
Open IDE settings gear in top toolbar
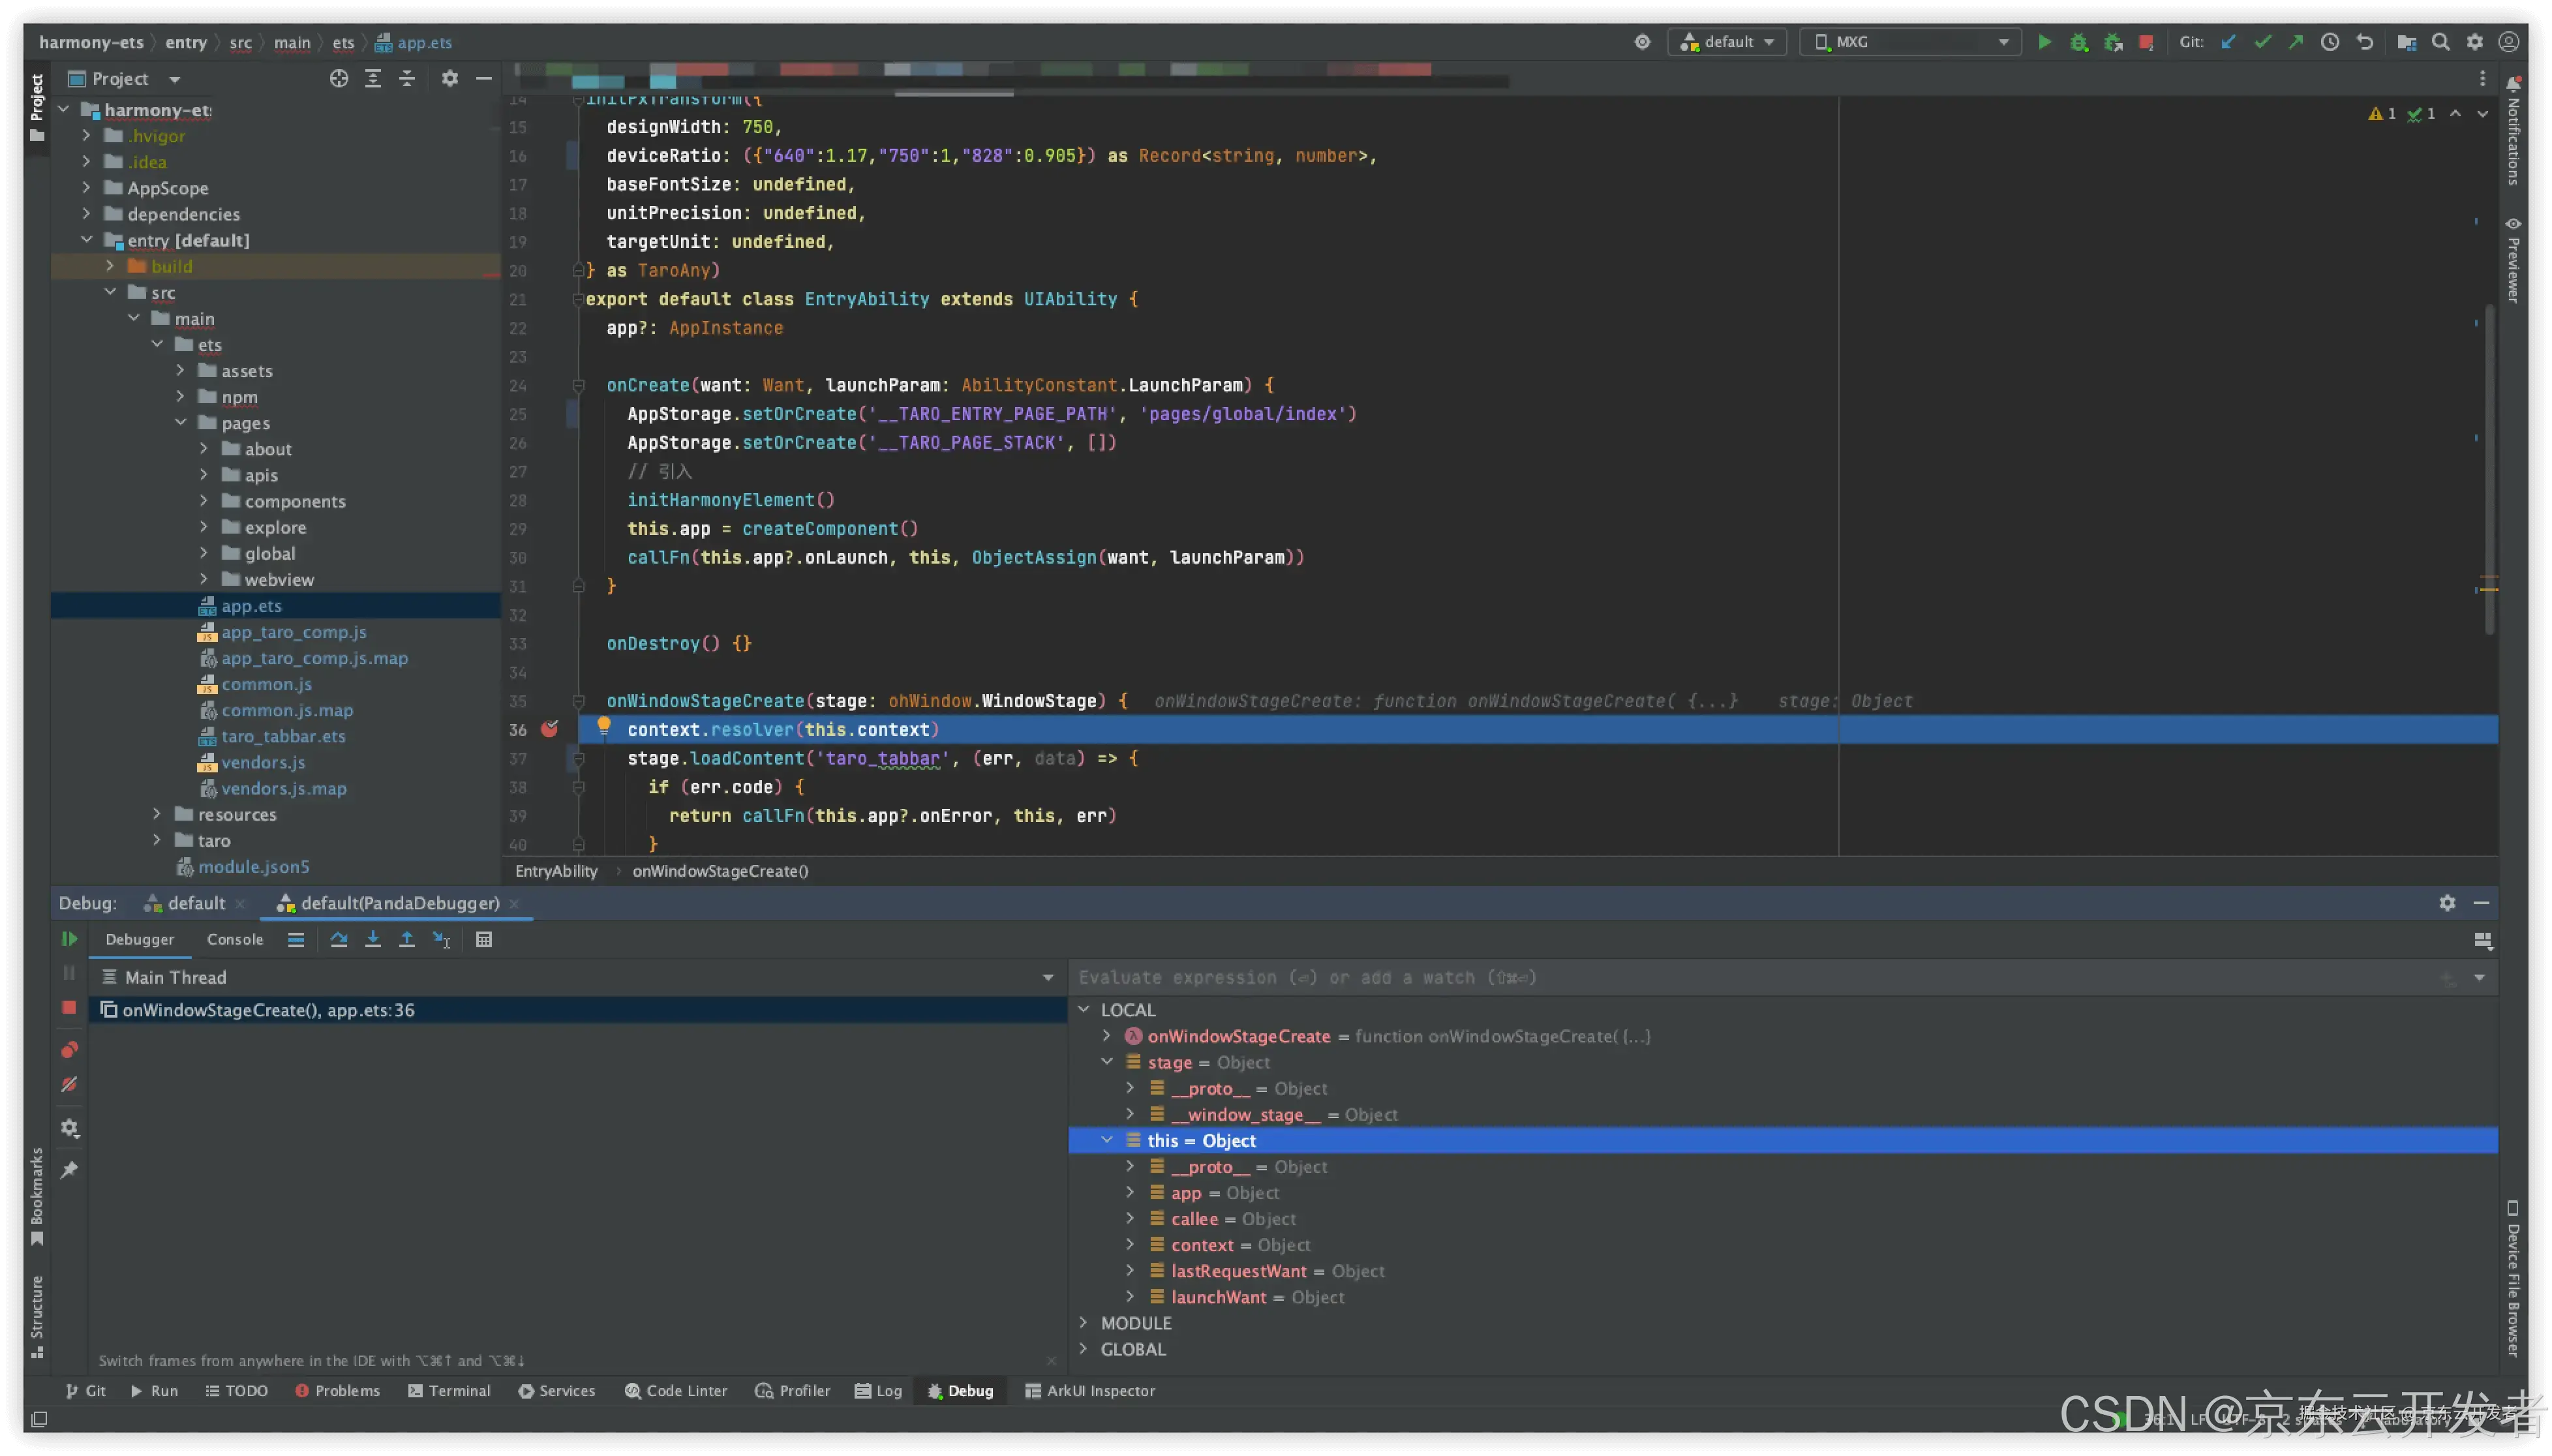[x=2474, y=42]
